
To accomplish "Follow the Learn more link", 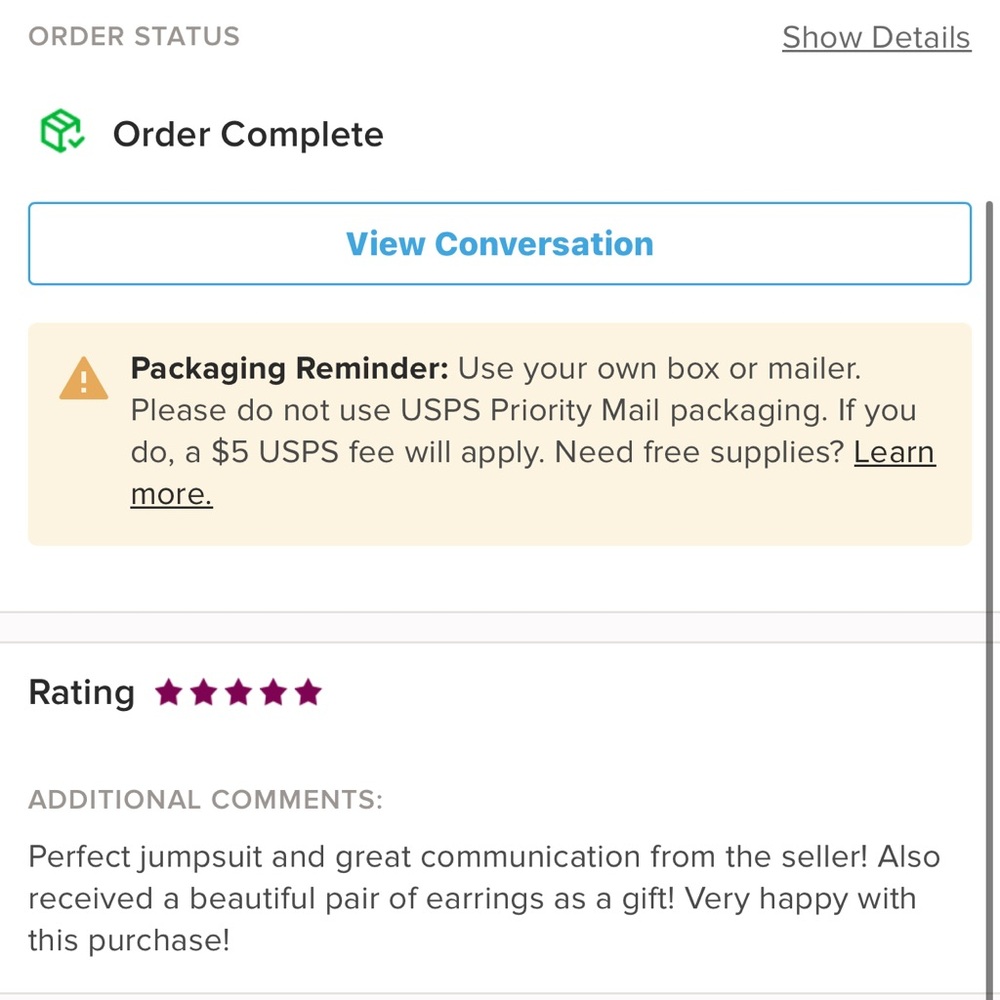I will 893,453.
